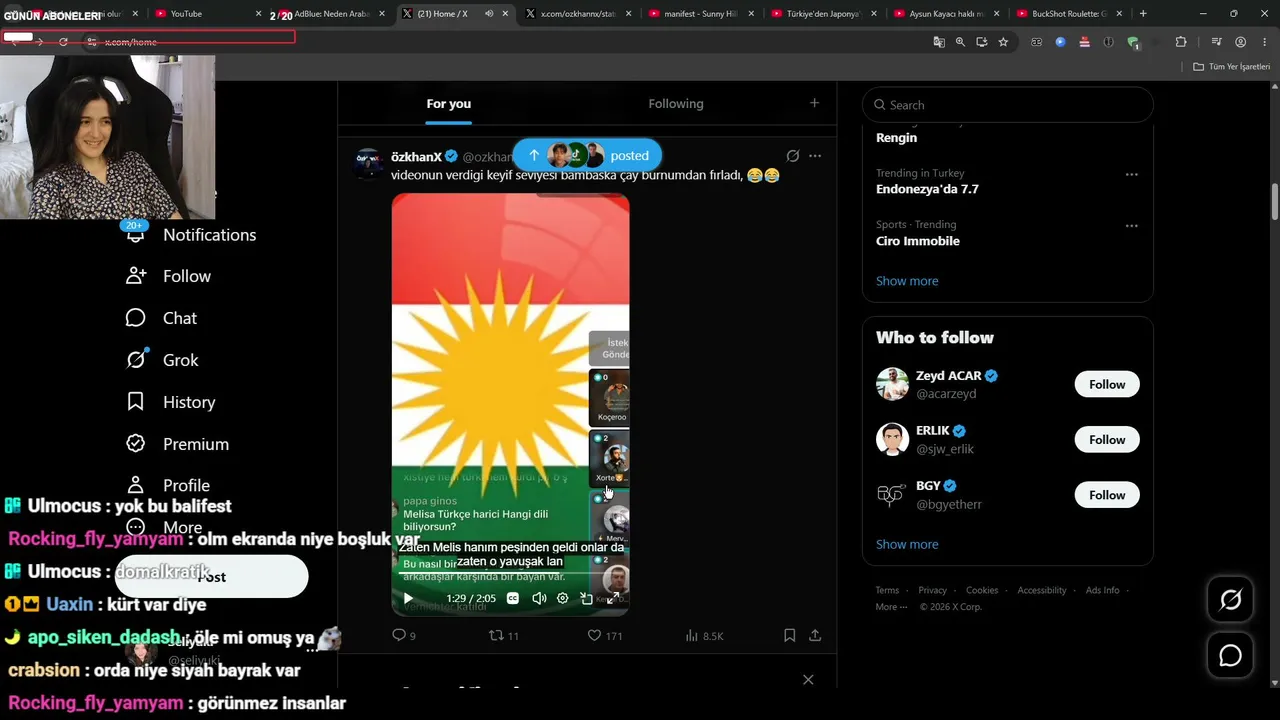Switch to the Following tab
Viewport: 1280px width, 720px height.
coord(676,104)
